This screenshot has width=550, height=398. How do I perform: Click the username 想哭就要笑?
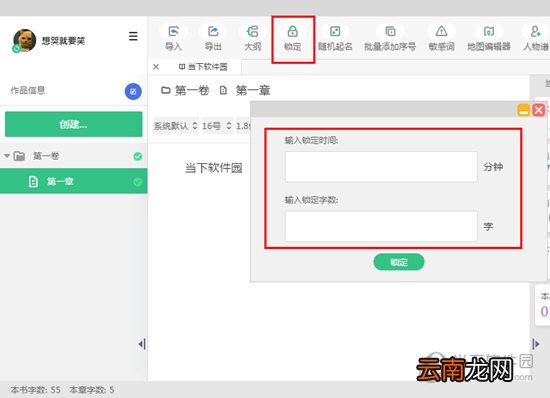pos(63,41)
